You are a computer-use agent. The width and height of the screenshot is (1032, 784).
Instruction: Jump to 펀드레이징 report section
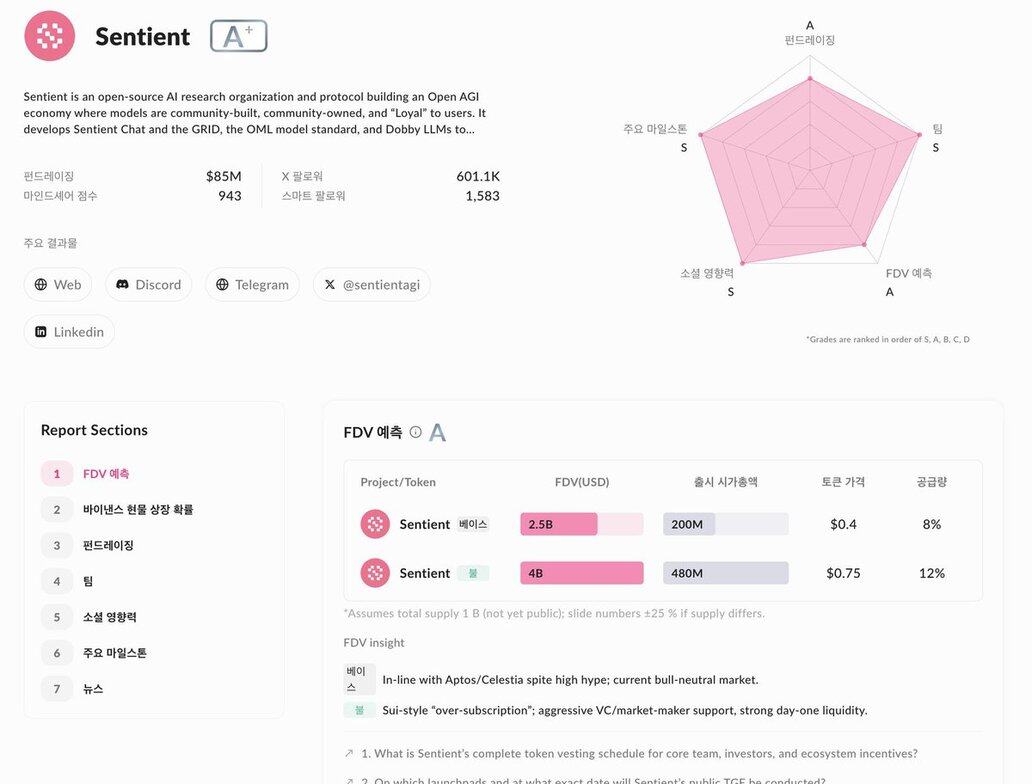tap(107, 545)
